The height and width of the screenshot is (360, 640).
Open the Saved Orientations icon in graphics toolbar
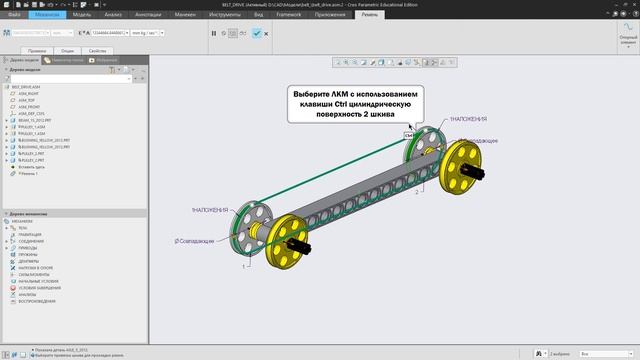(x=391, y=62)
